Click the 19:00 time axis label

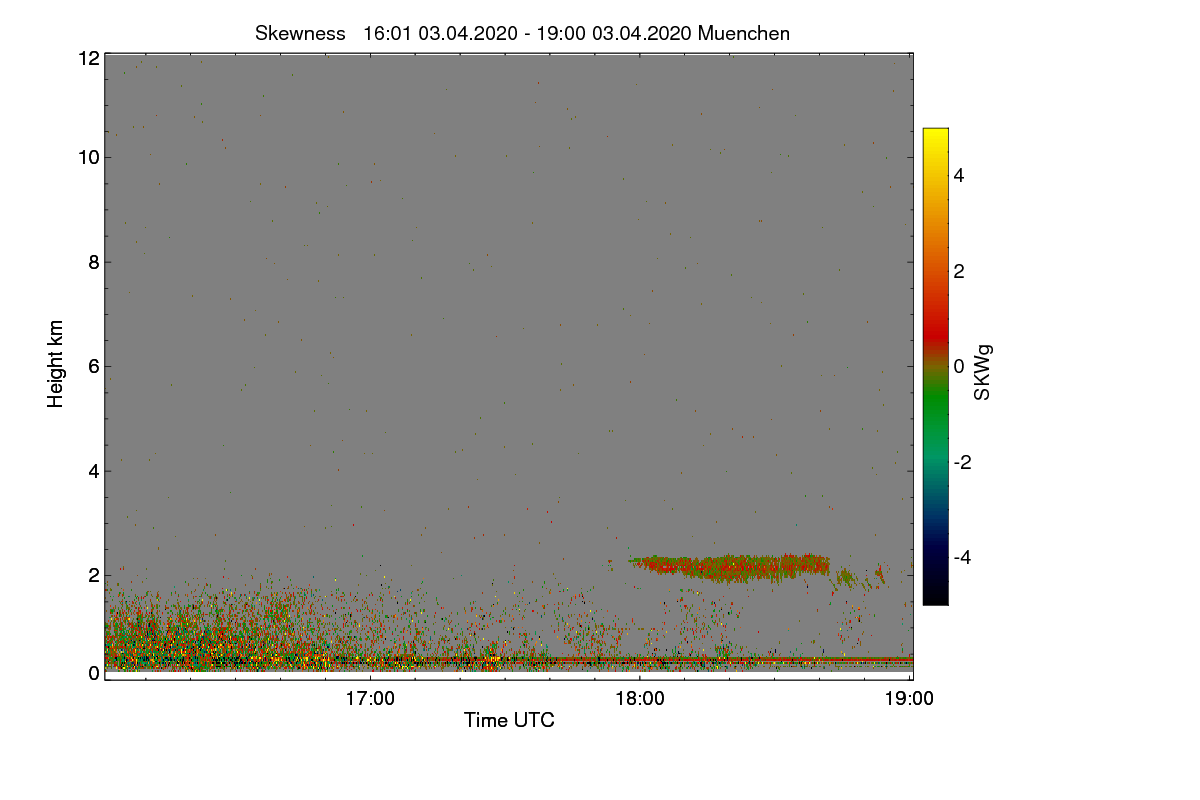[x=909, y=699]
